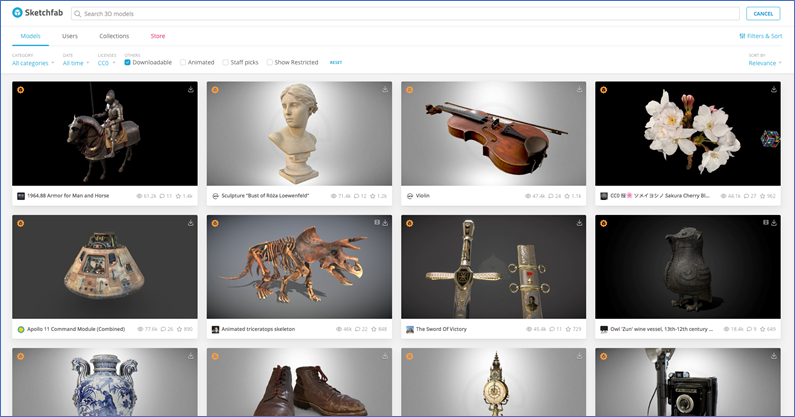This screenshot has height=417, width=795.
Task: Enable the Animated filter checkbox
Action: coord(183,62)
